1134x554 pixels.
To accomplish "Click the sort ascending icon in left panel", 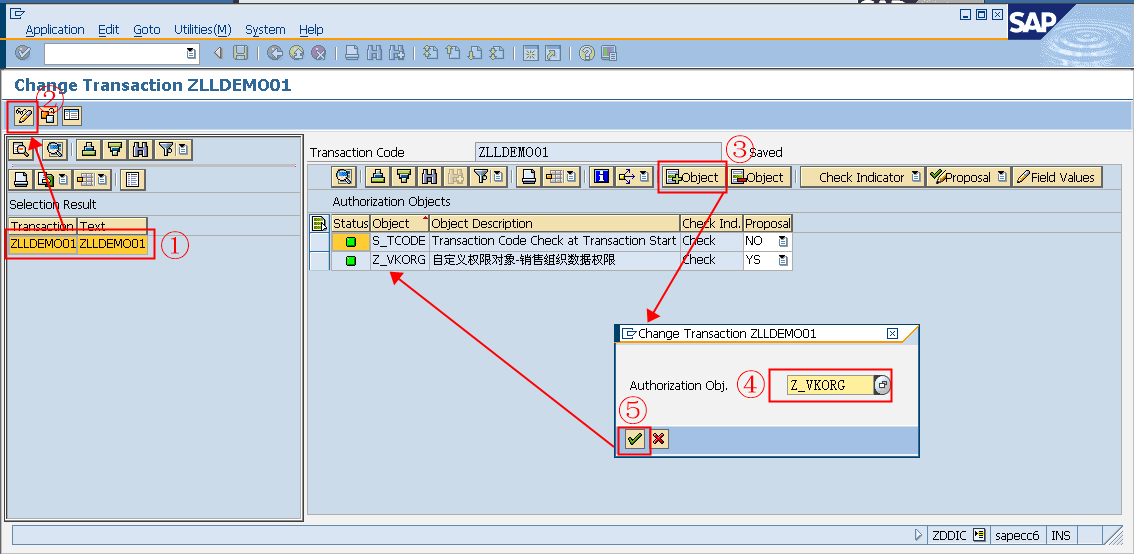I will pos(88,150).
